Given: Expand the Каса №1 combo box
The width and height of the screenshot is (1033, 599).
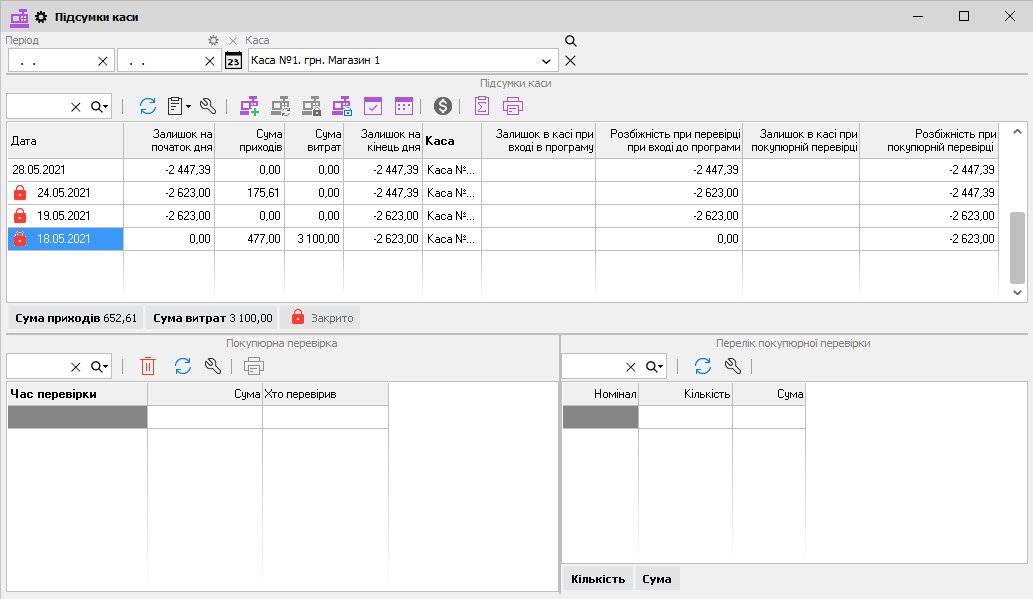Looking at the screenshot, I should [x=546, y=61].
